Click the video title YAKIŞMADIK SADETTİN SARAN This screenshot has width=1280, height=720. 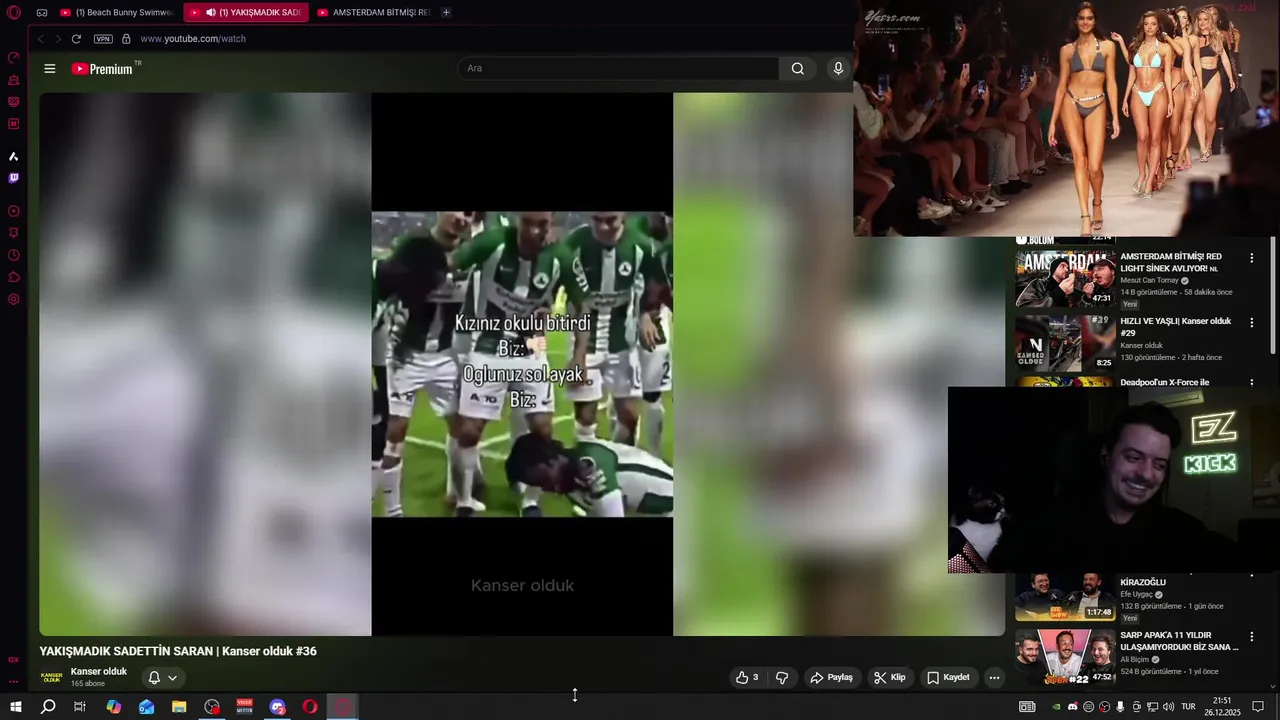point(178,651)
